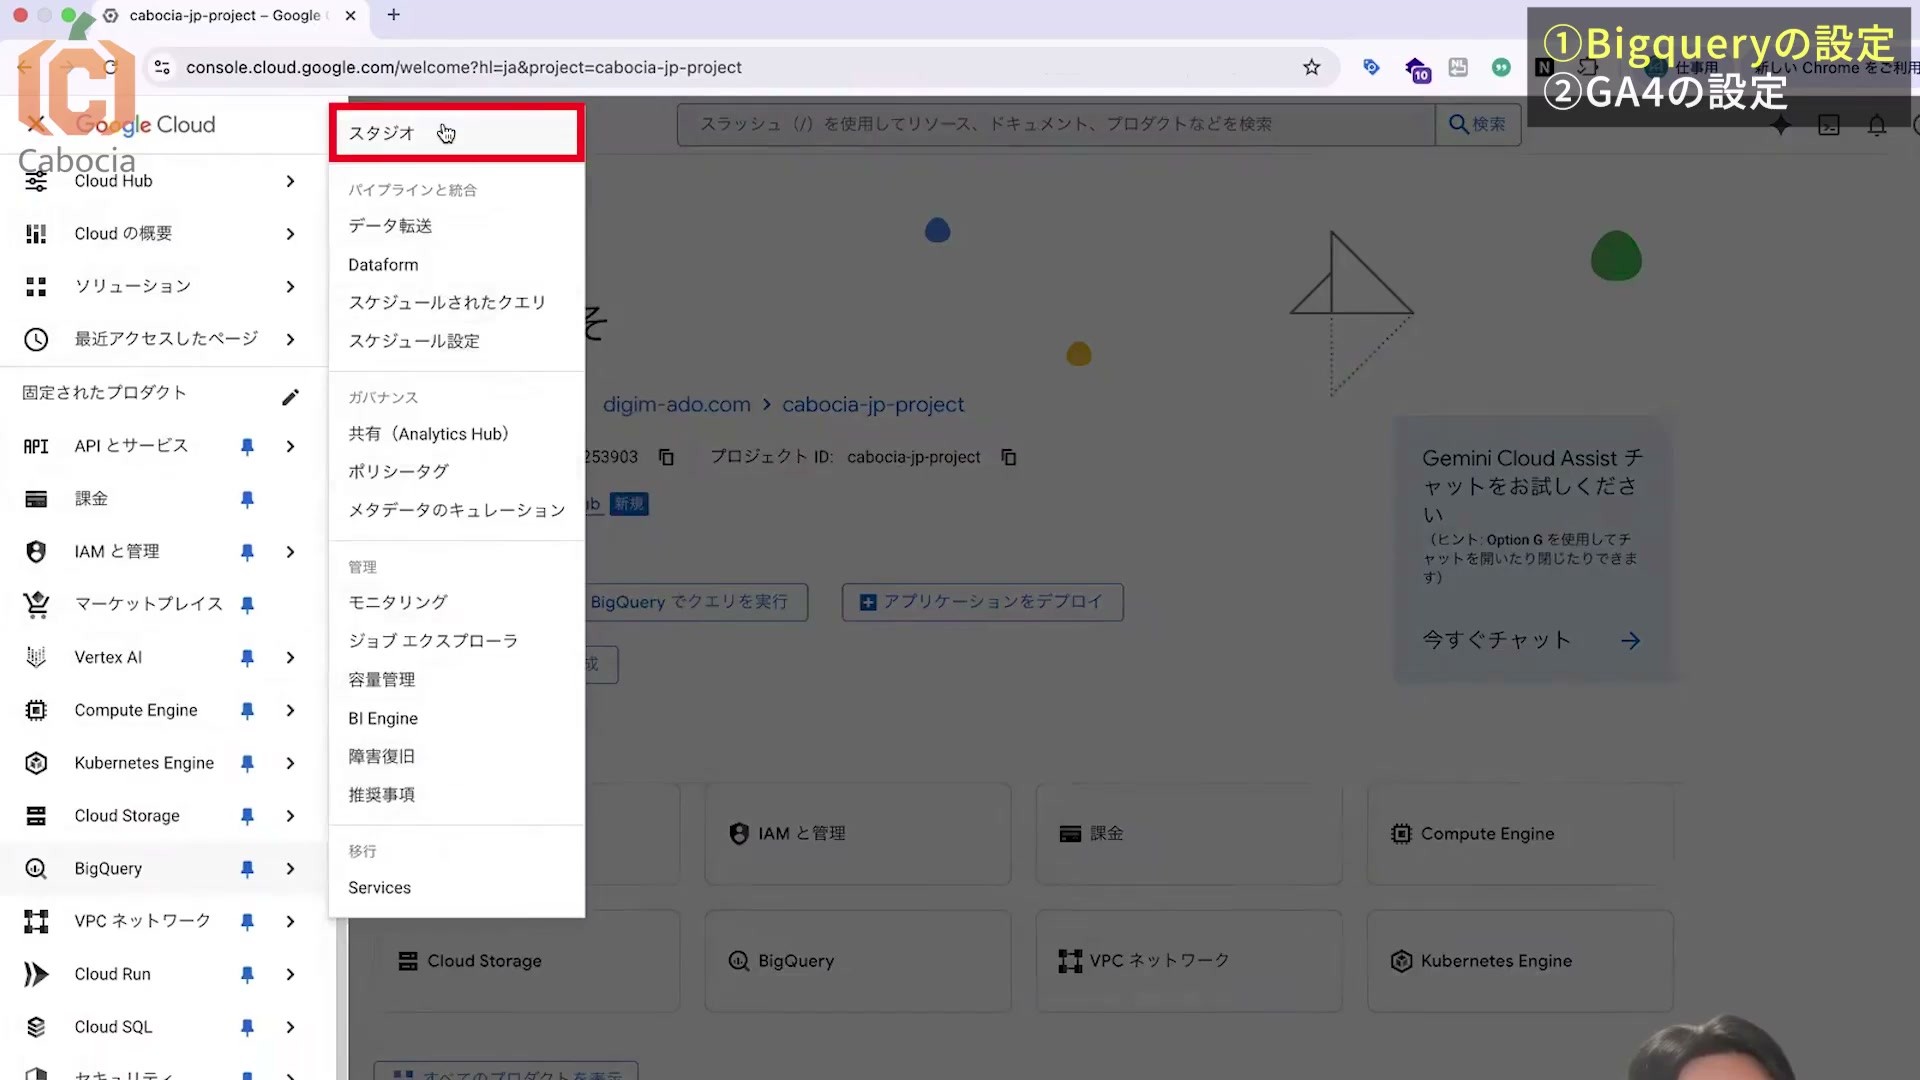Image resolution: width=1920 pixels, height=1080 pixels.
Task: Unpin マーケットプレイス pin toggle
Action: point(247,604)
